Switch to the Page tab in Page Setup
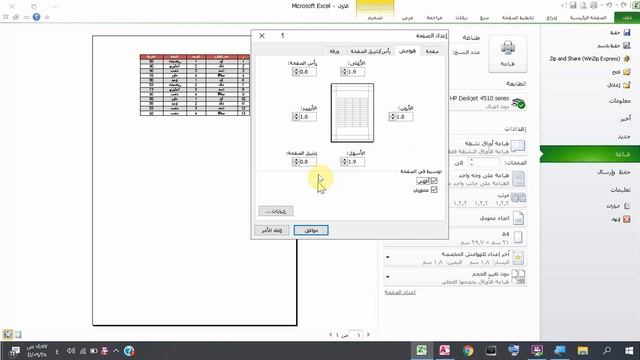640x360 pixels. 432,51
